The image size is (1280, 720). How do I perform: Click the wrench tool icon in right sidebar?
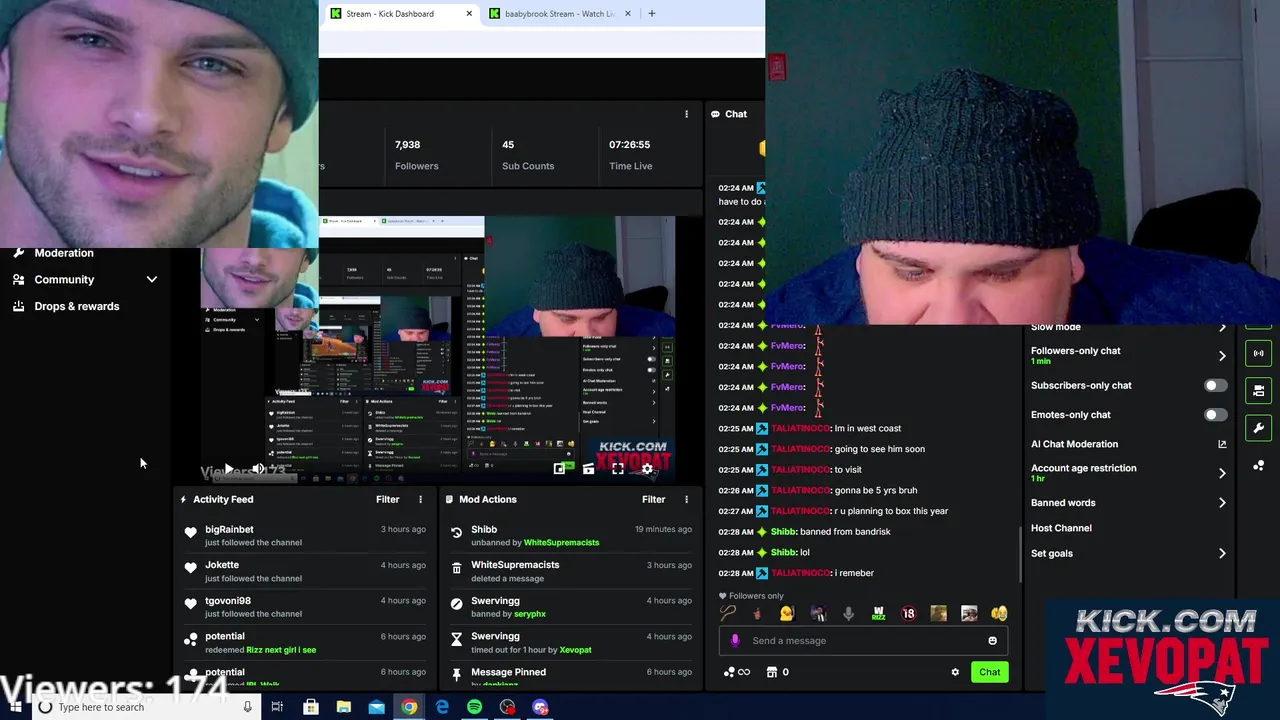pyautogui.click(x=1258, y=428)
